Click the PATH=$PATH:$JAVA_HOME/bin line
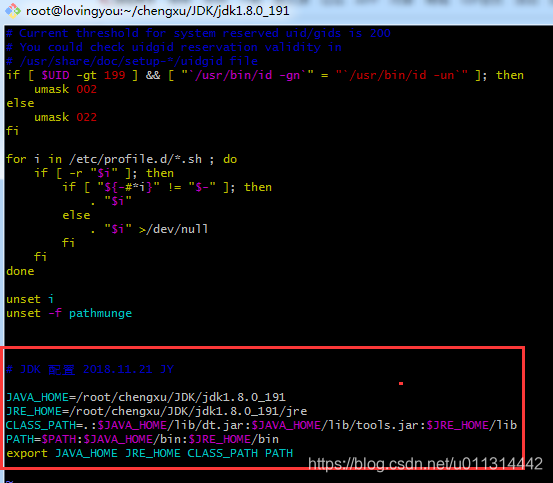The image size is (553, 483). click(142, 439)
